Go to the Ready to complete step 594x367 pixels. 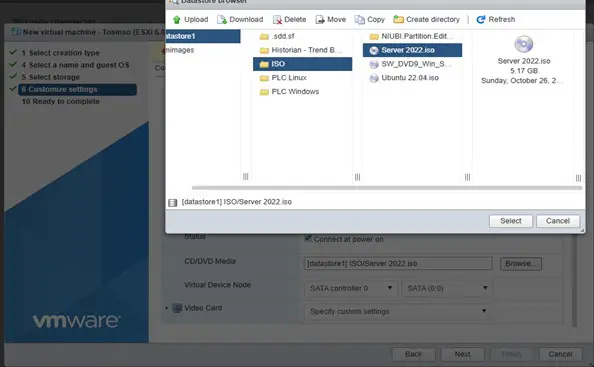click(x=61, y=102)
